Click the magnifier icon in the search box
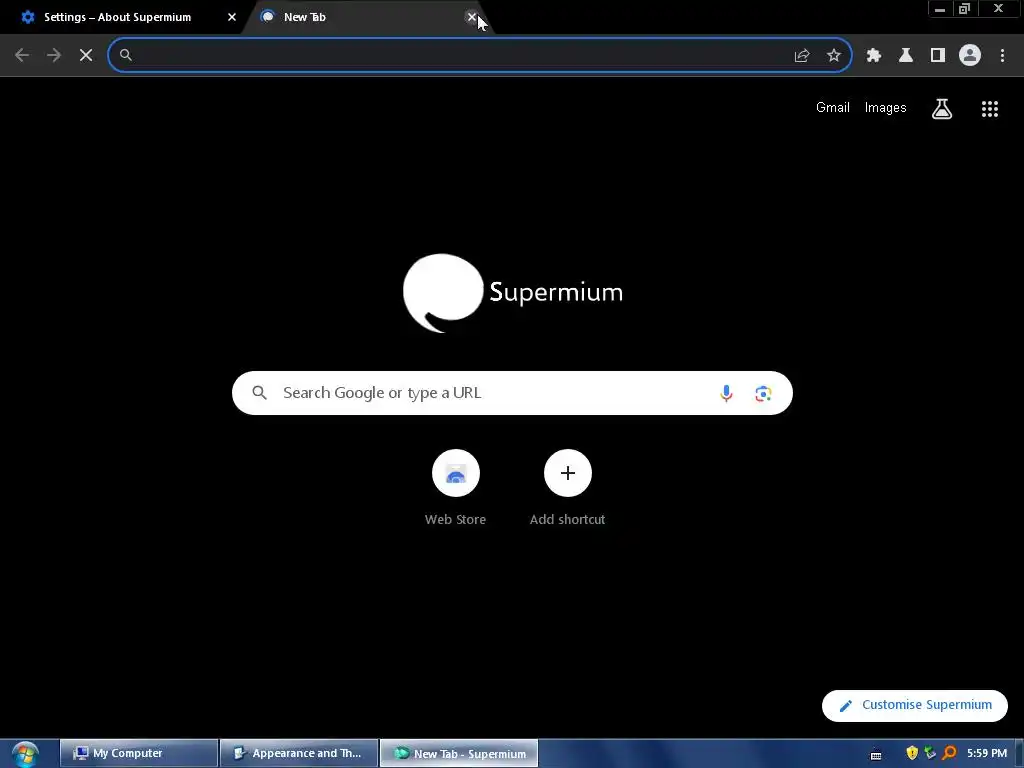Image resolution: width=1024 pixels, height=768 pixels. coord(259,393)
